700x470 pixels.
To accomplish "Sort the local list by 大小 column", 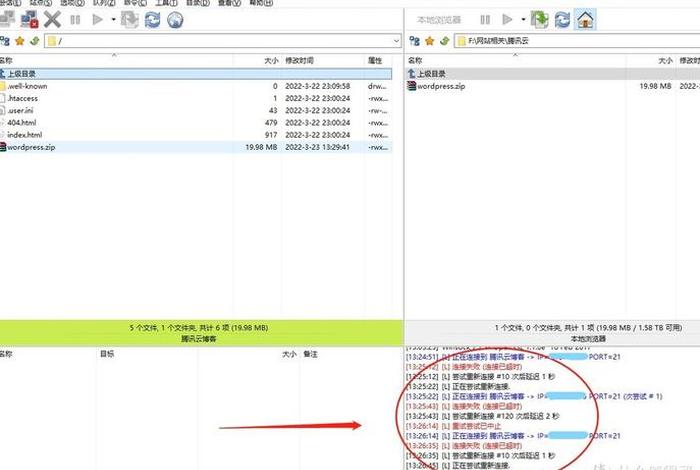I will pos(665,60).
